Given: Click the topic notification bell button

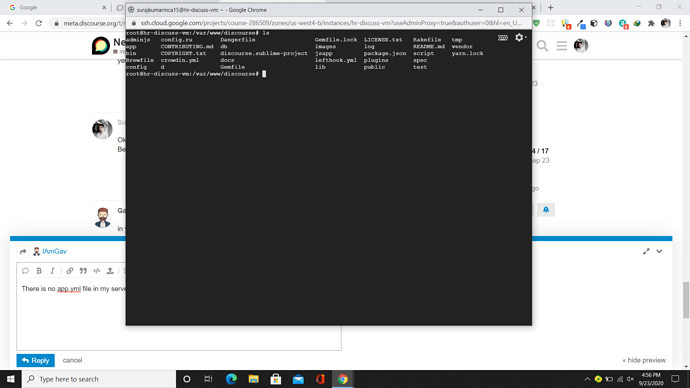Looking at the screenshot, I should [546, 210].
